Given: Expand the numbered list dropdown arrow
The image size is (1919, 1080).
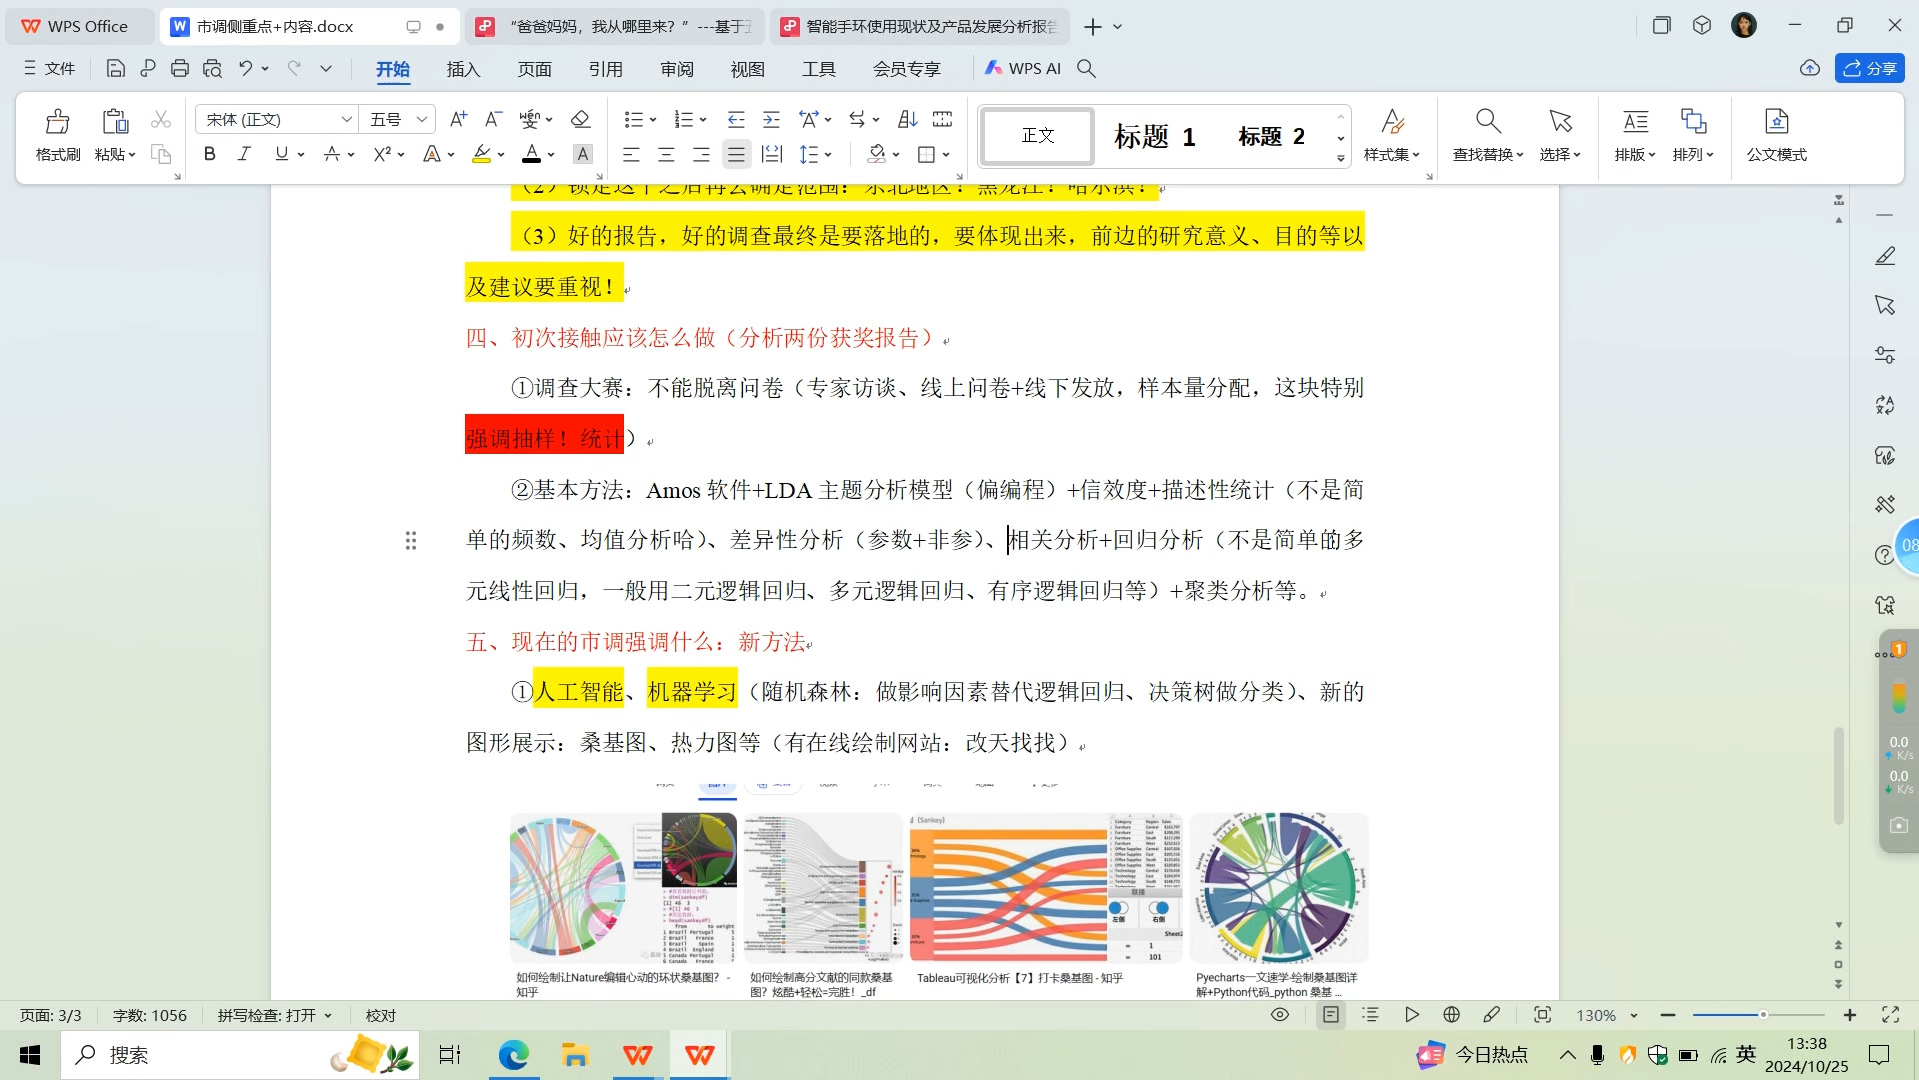Looking at the screenshot, I should (703, 120).
